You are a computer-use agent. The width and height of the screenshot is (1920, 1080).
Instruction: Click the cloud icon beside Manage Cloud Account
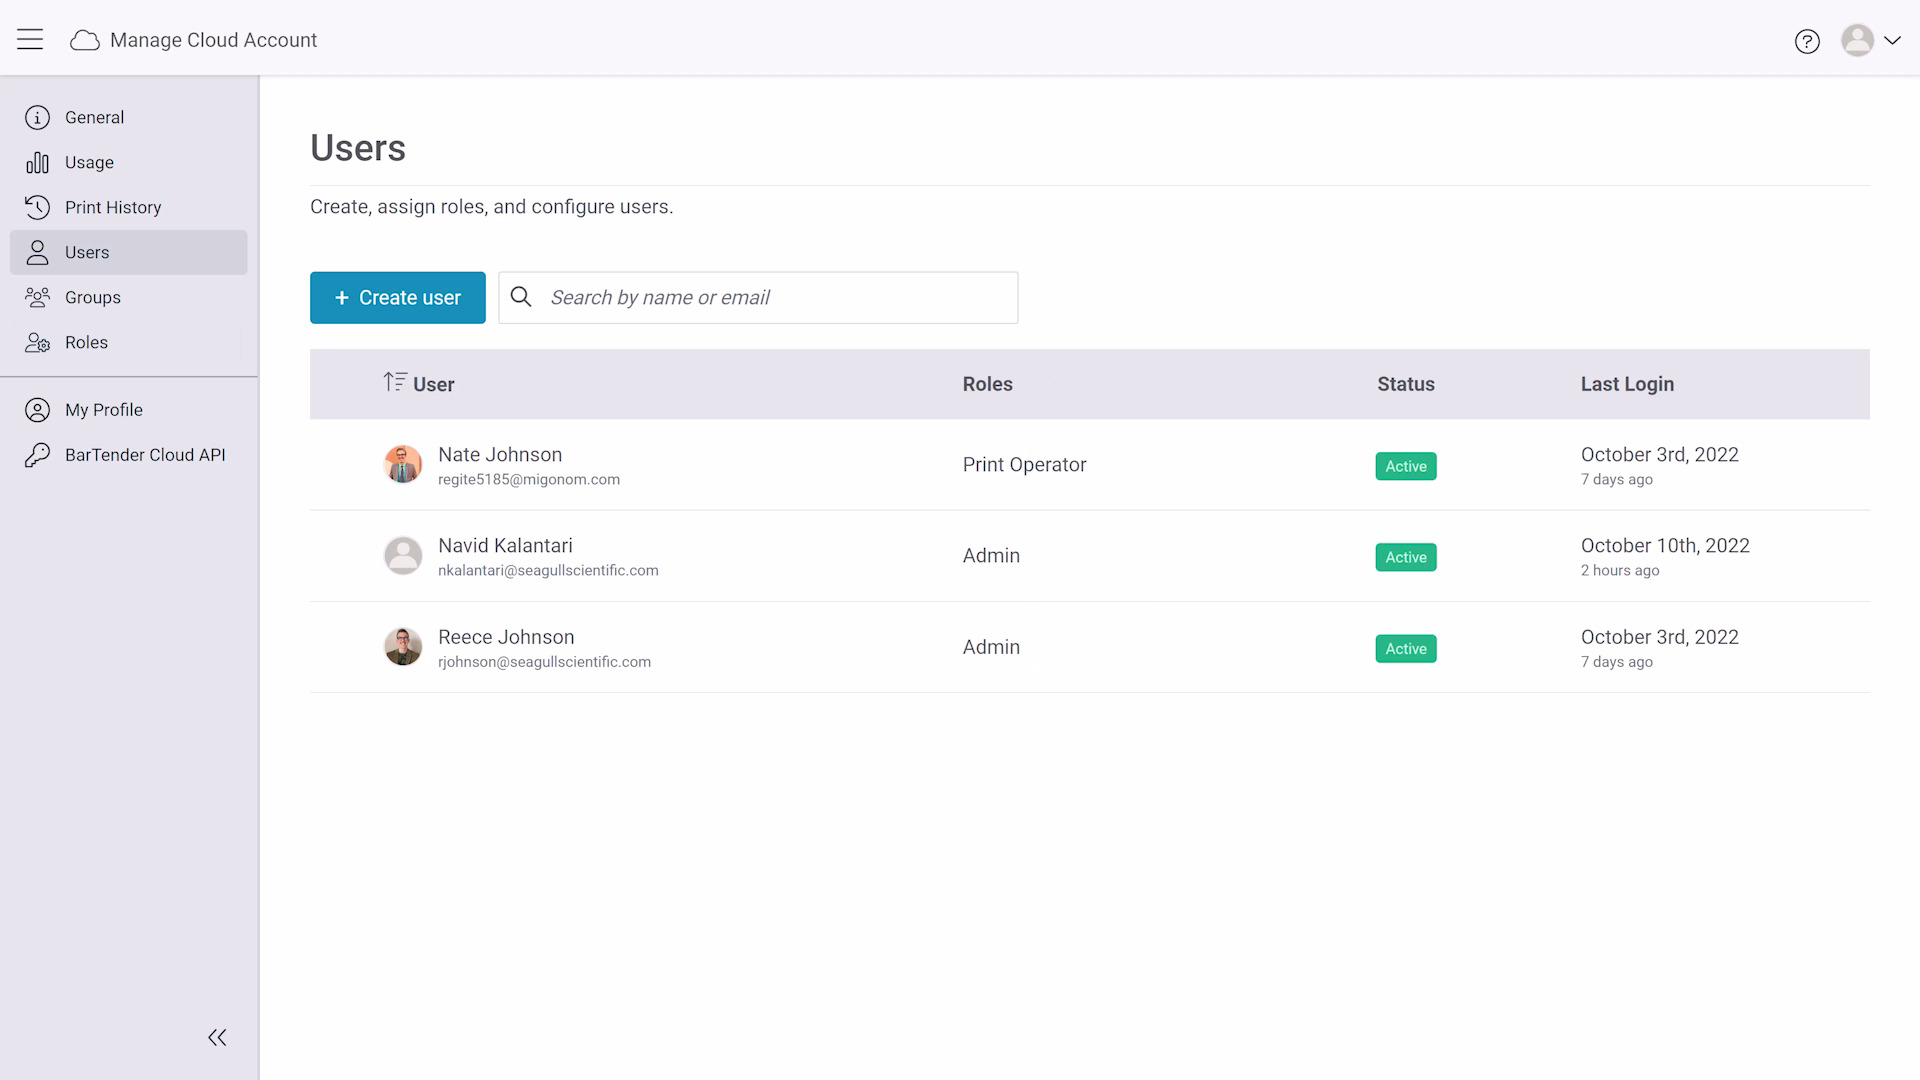(85, 40)
